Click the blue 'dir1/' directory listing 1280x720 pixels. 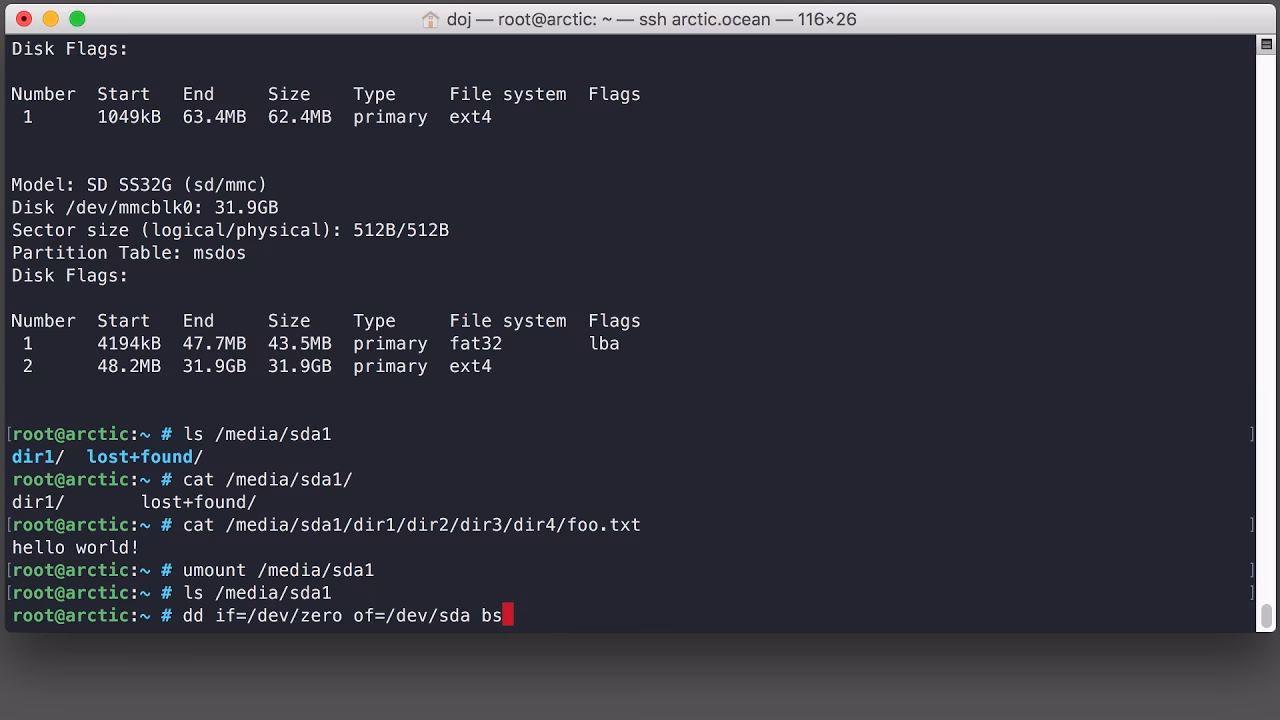[38, 457]
